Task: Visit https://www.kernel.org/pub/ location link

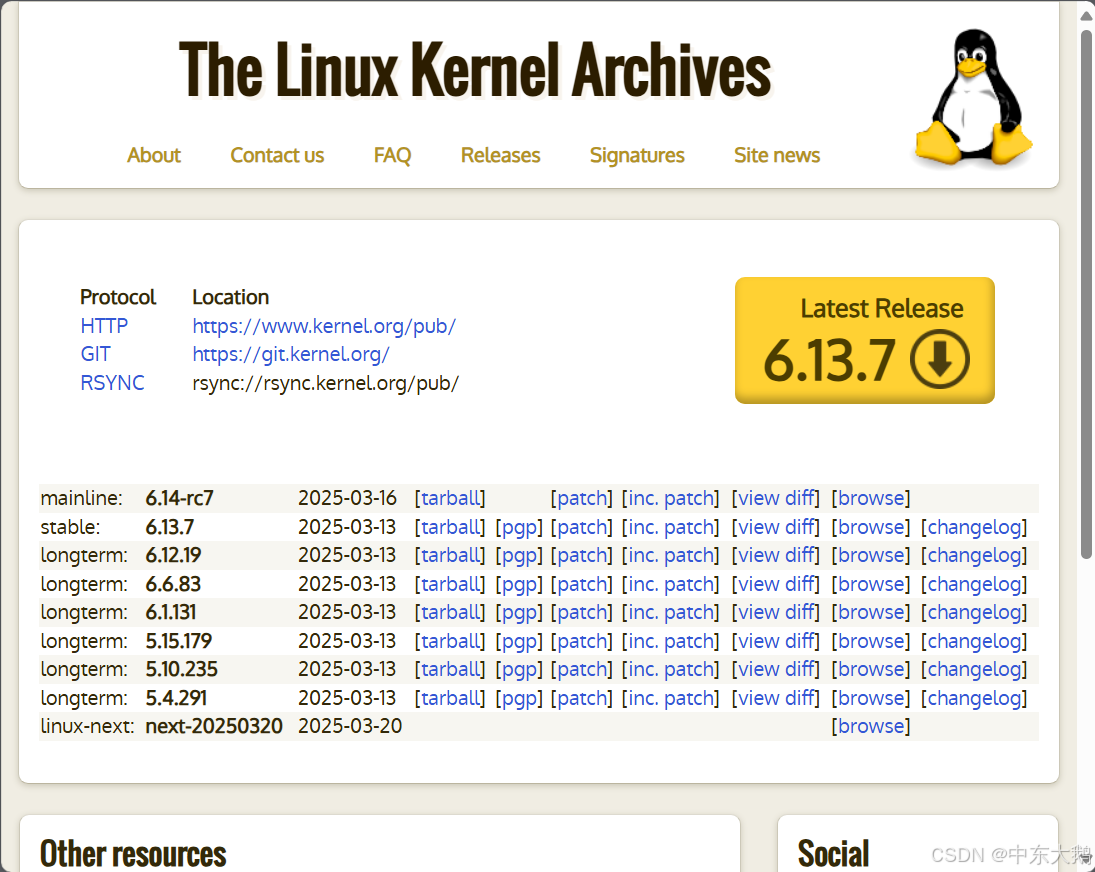Action: [323, 325]
